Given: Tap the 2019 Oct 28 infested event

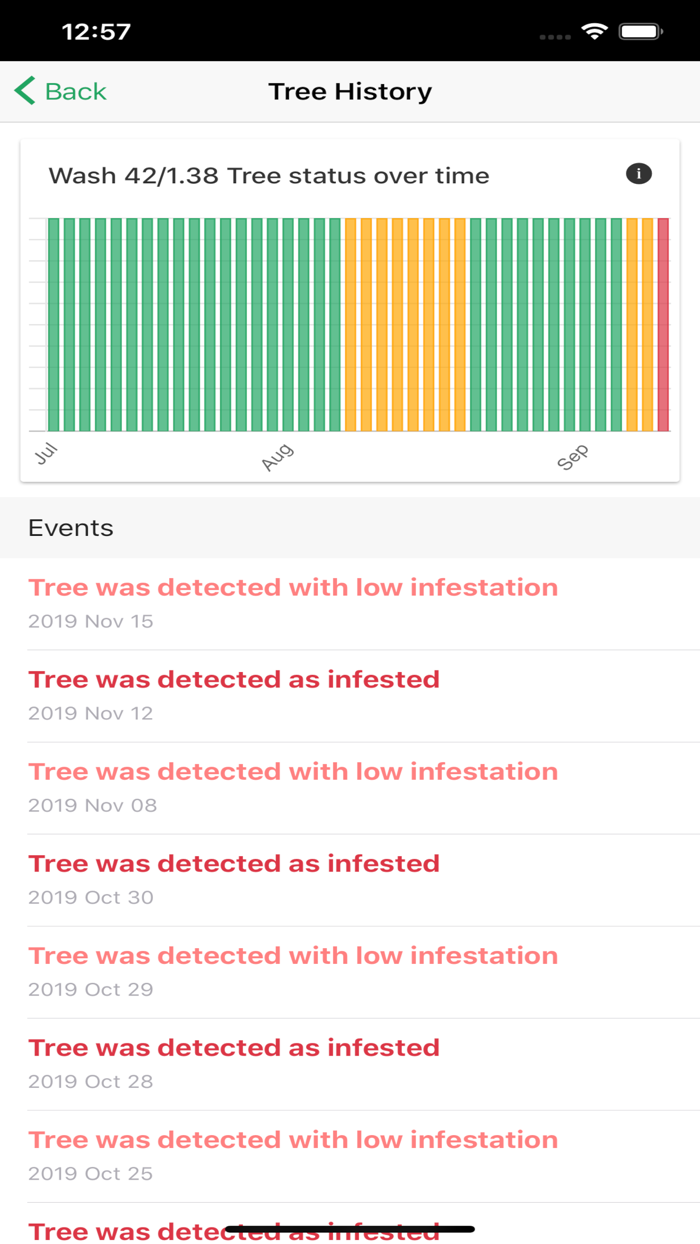Looking at the screenshot, I should click(x=234, y=1063).
